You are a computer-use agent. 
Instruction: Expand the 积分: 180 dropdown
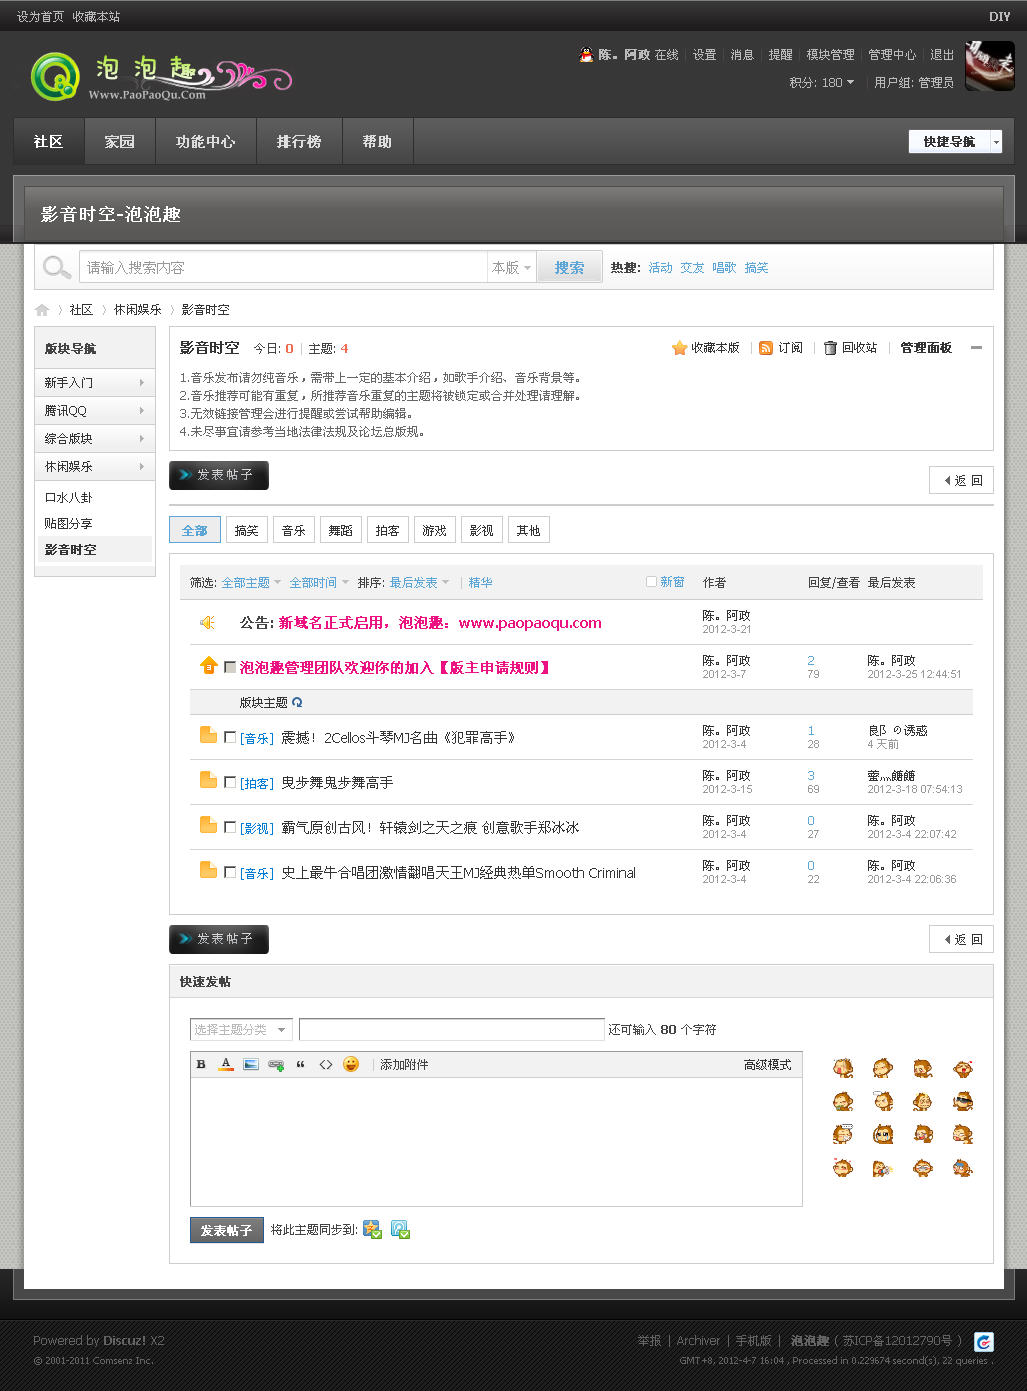(821, 82)
